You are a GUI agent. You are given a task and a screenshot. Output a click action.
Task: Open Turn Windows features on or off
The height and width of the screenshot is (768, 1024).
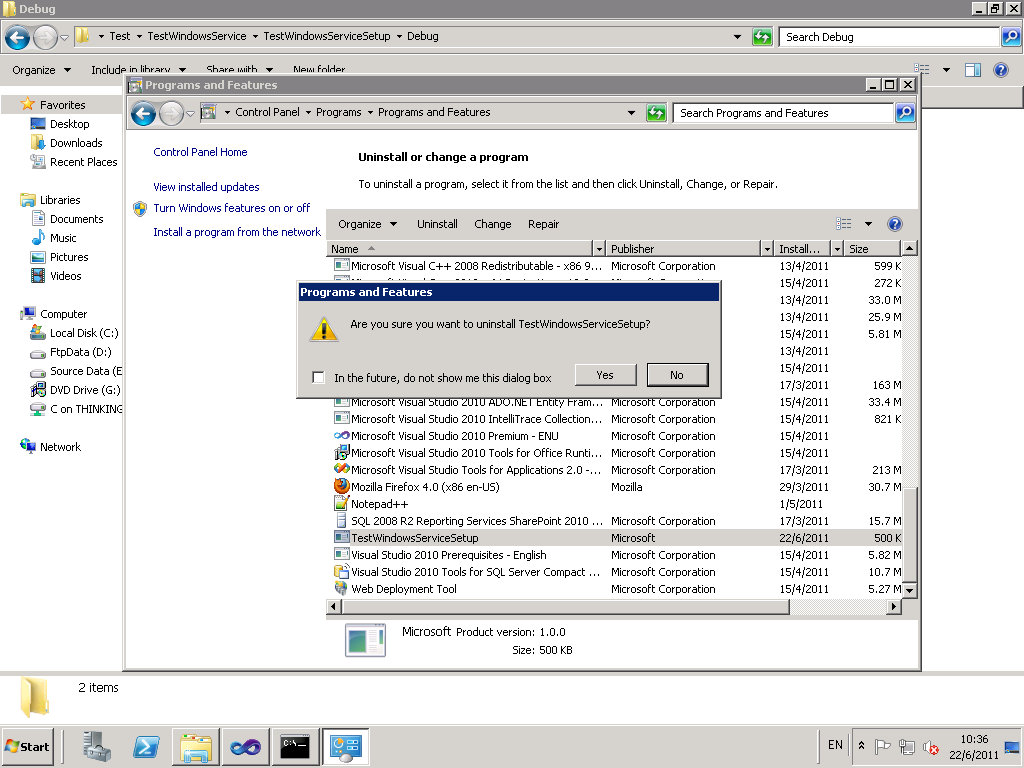pyautogui.click(x=232, y=208)
